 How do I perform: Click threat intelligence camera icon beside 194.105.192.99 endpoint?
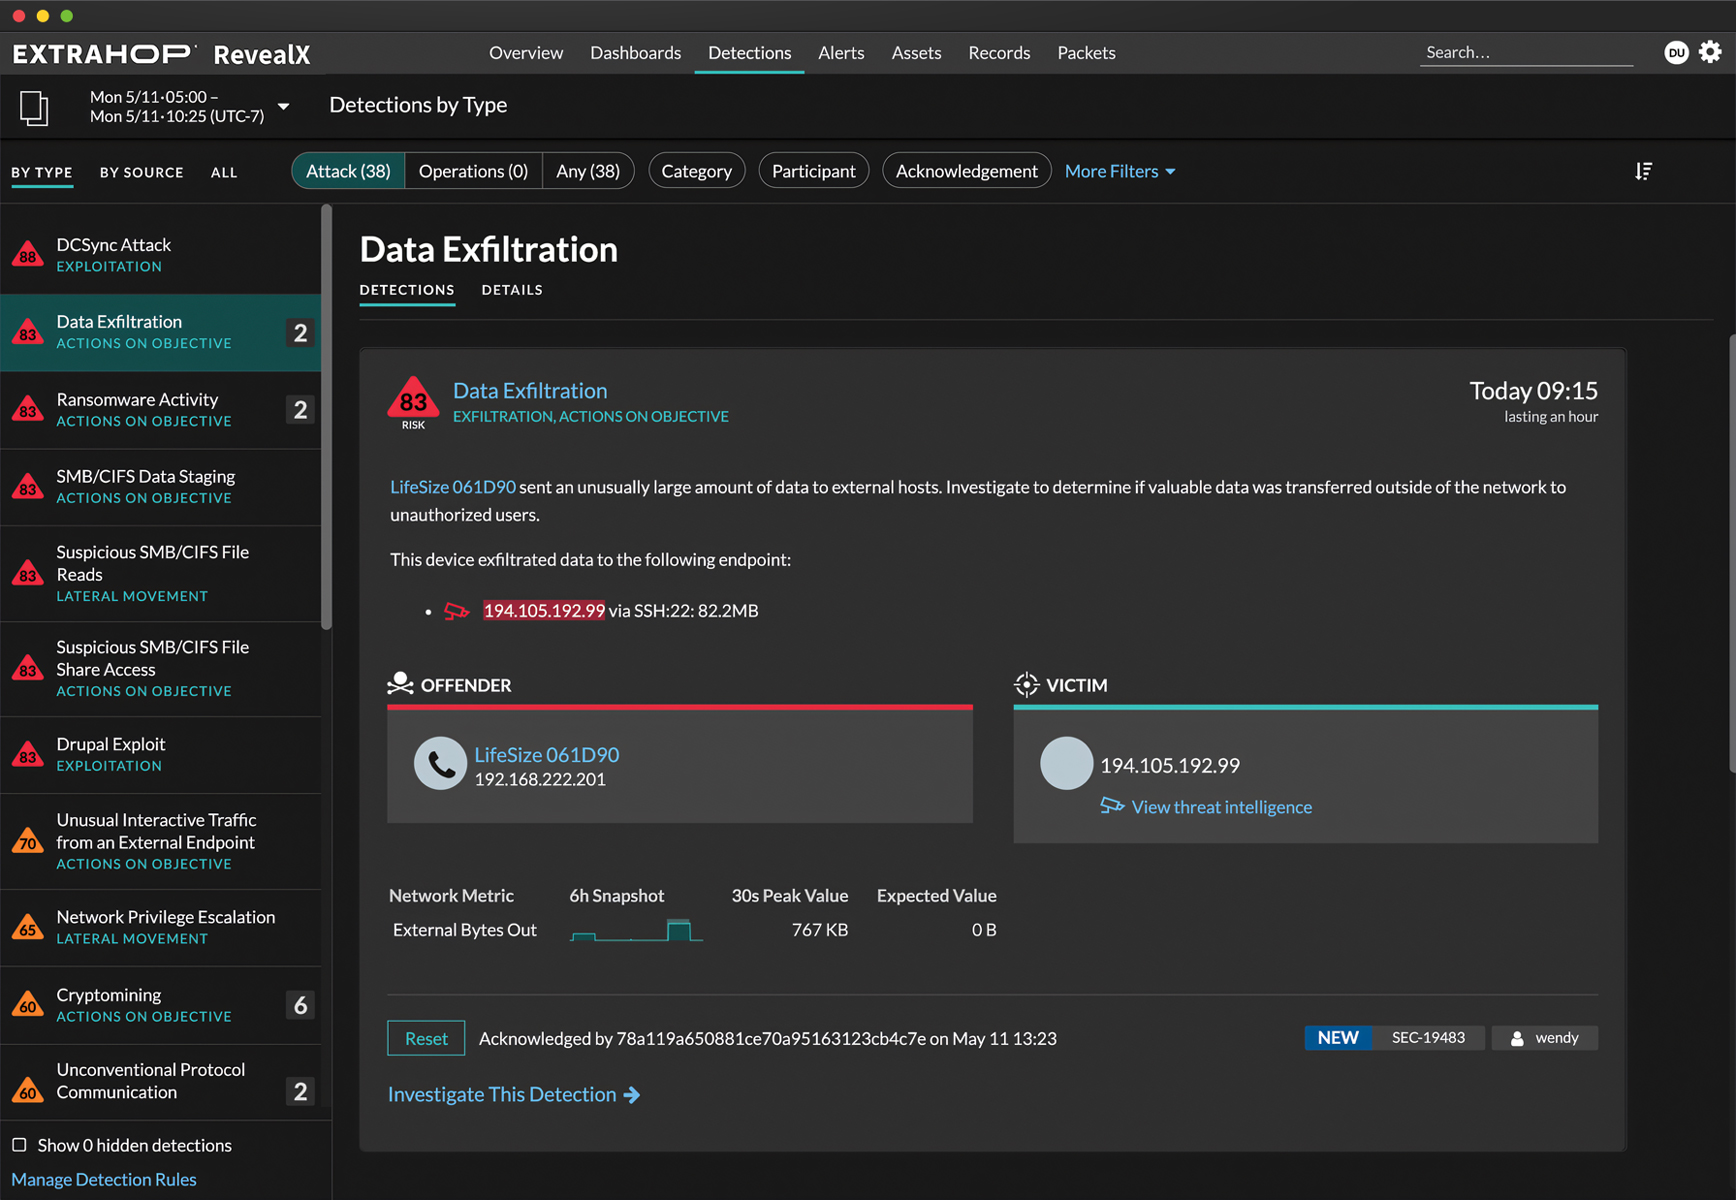click(457, 611)
